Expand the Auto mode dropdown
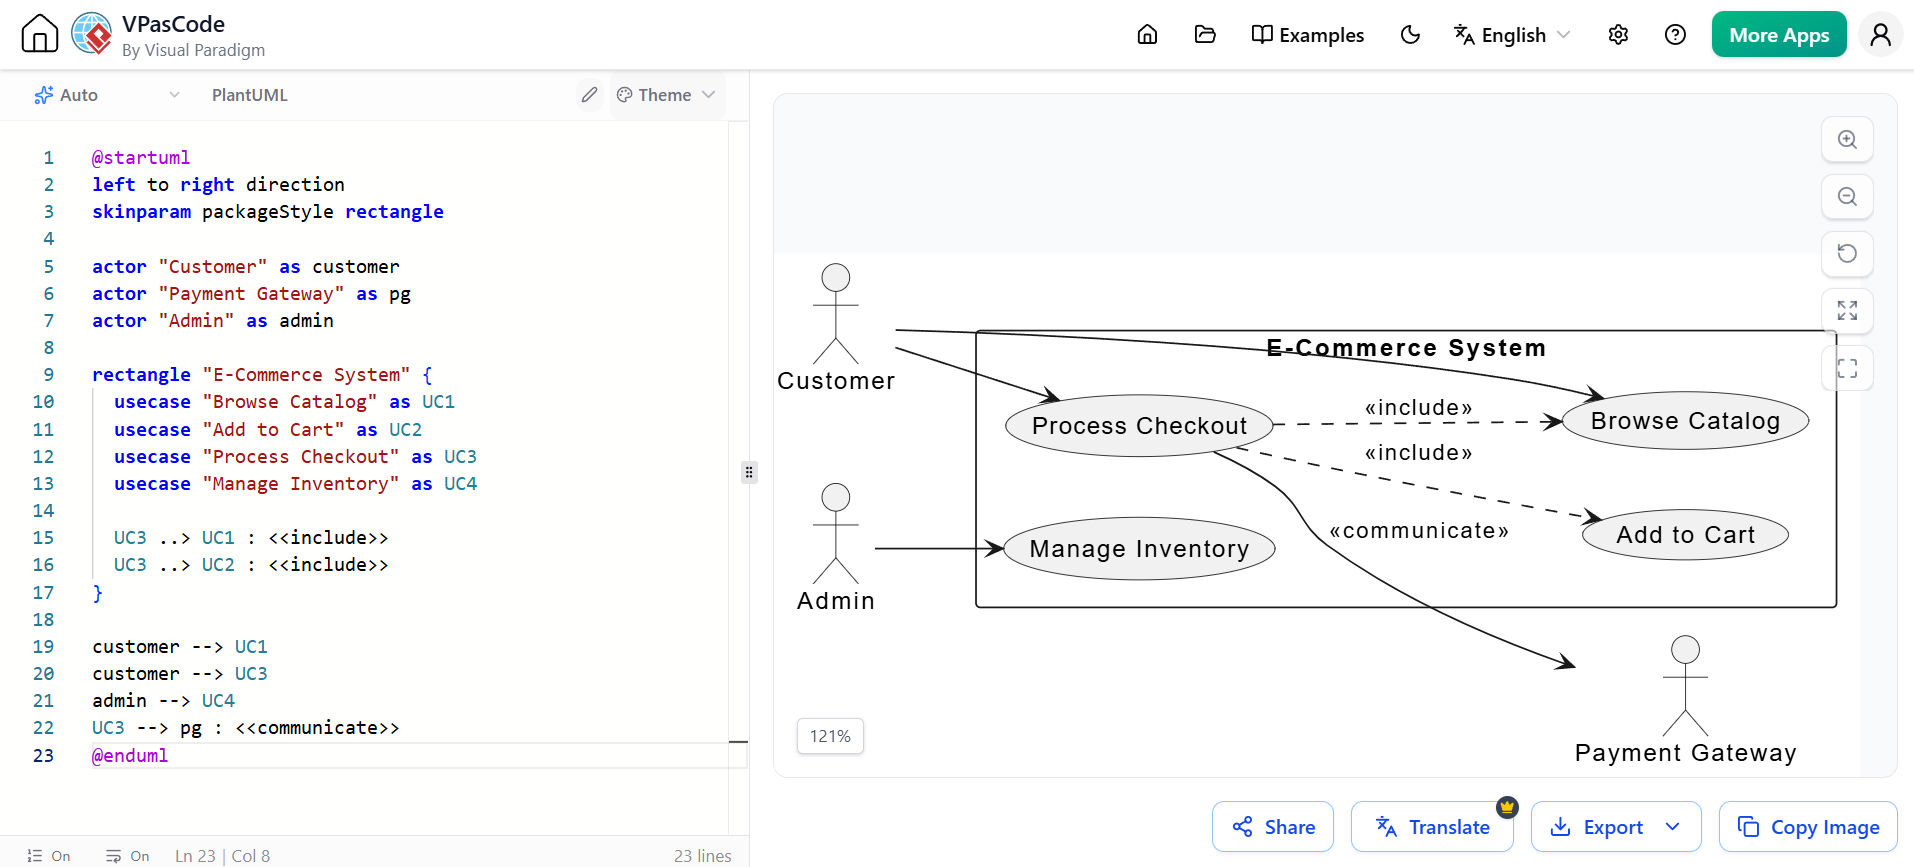 [107, 95]
